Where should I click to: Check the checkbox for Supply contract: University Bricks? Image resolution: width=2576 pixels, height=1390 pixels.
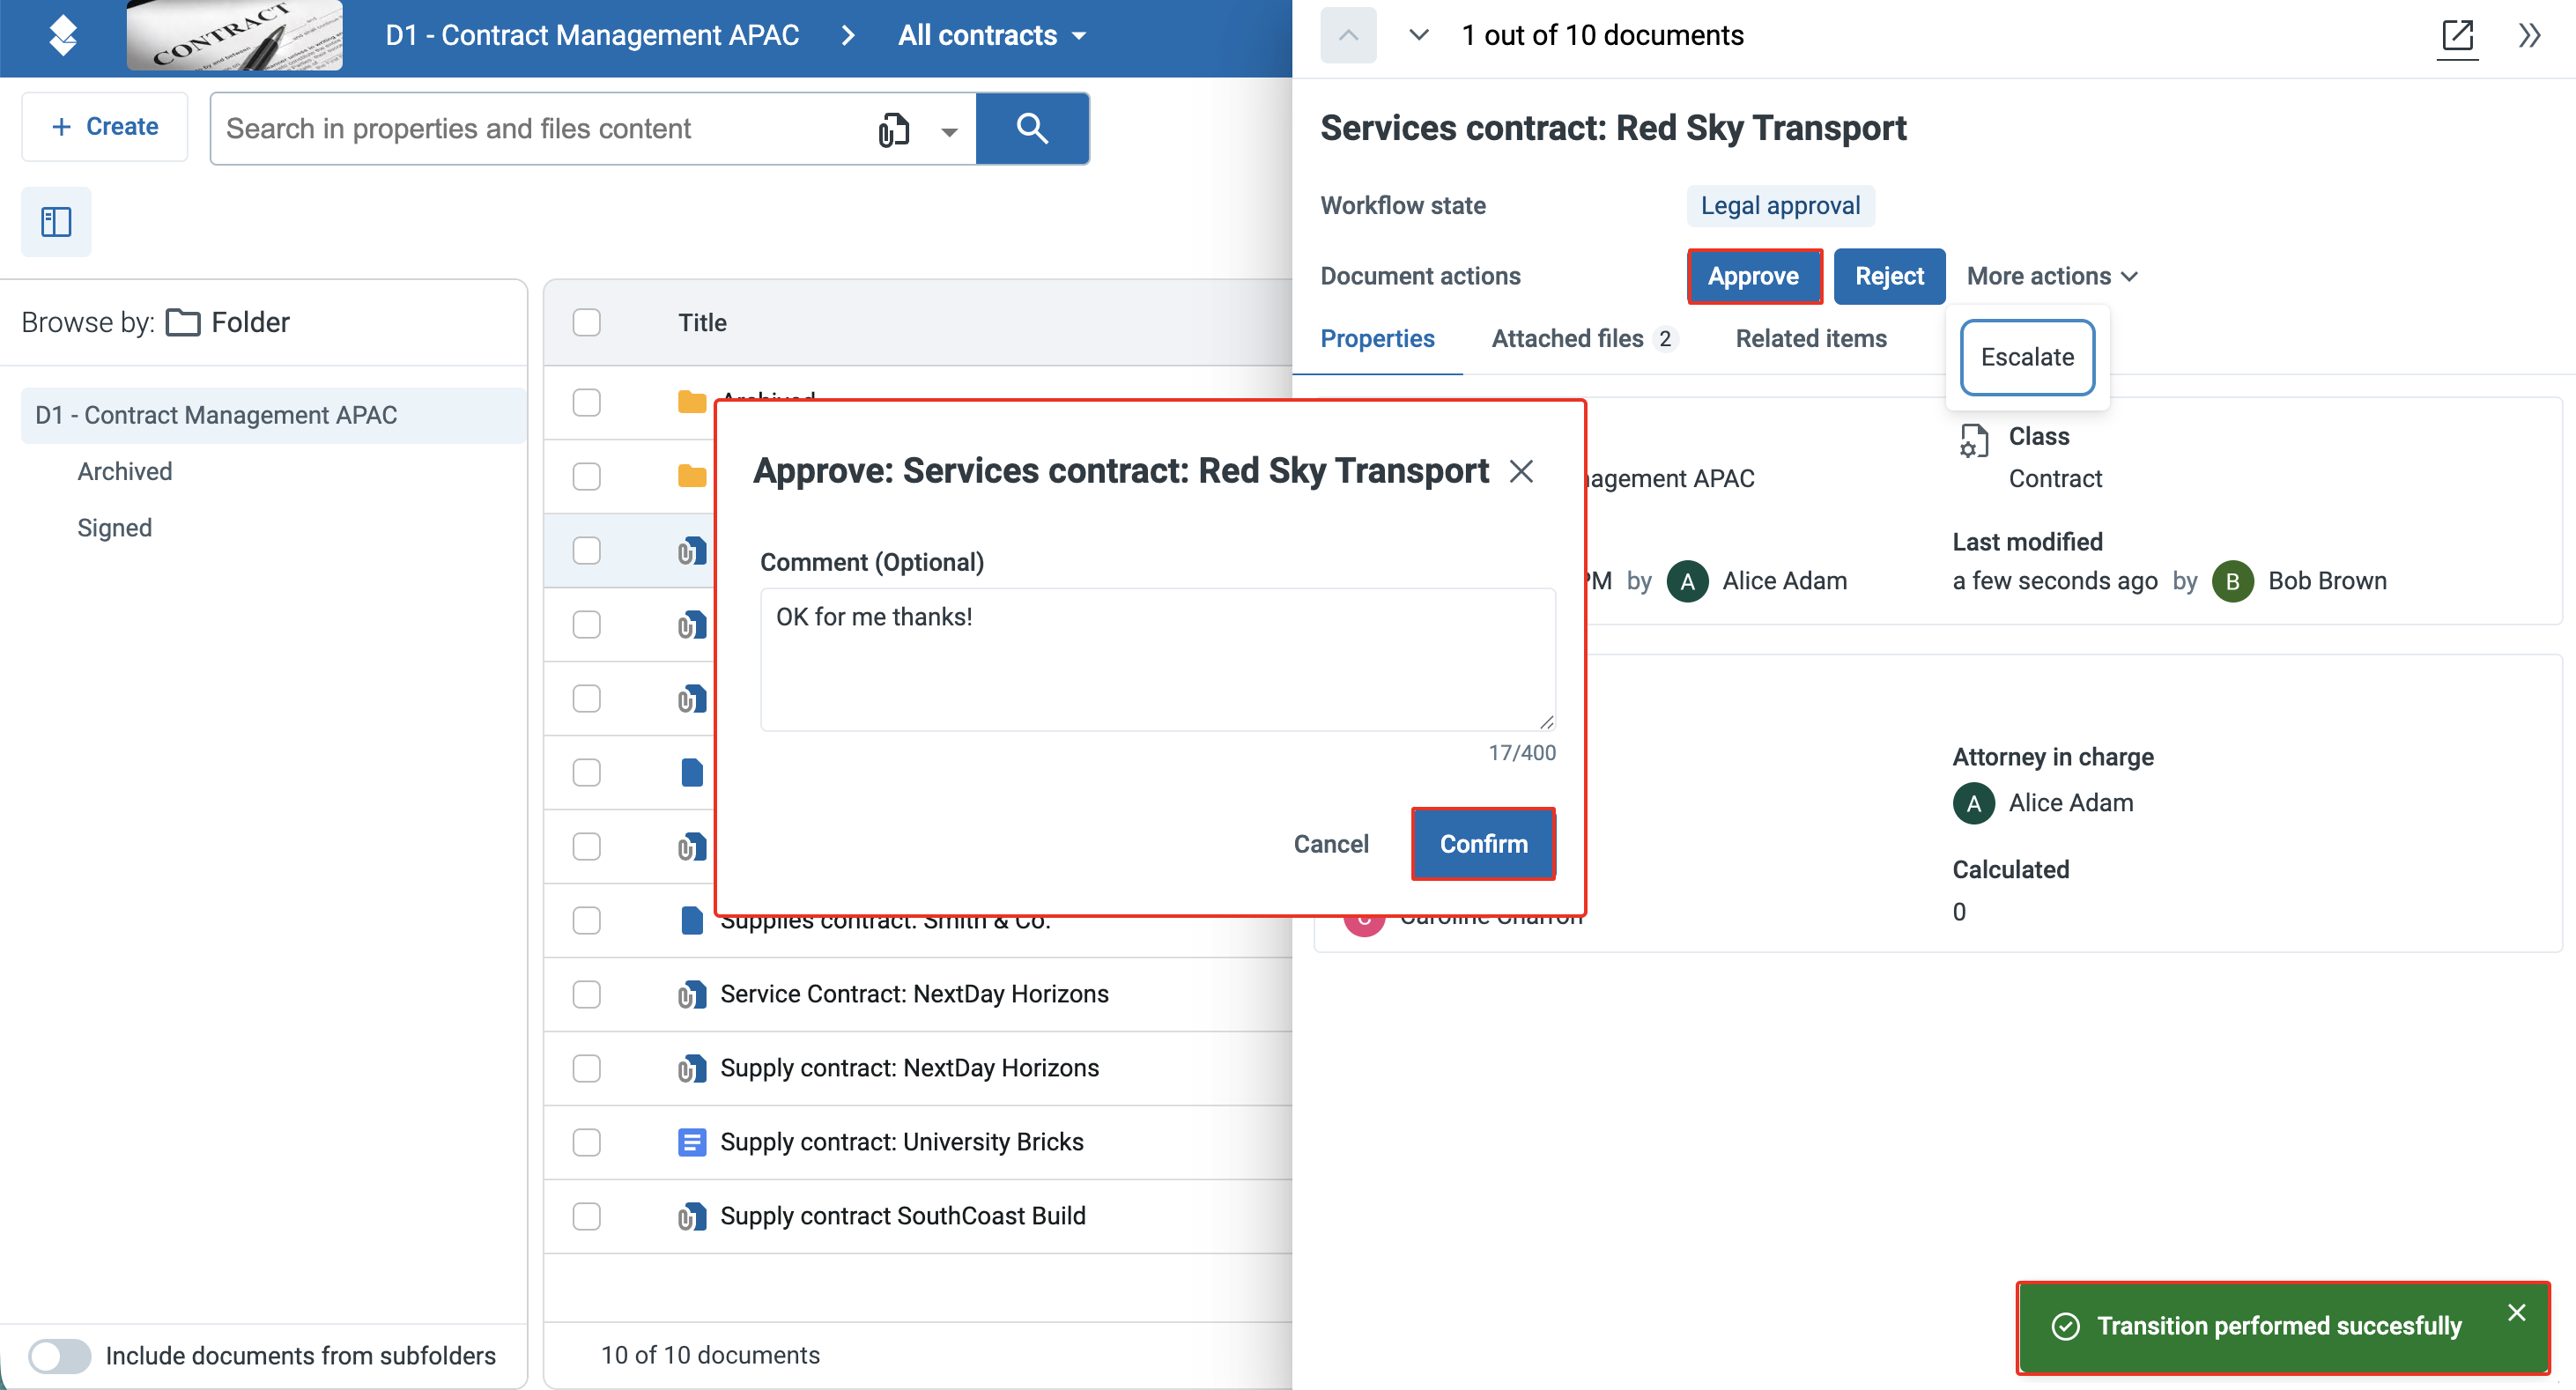587,1143
